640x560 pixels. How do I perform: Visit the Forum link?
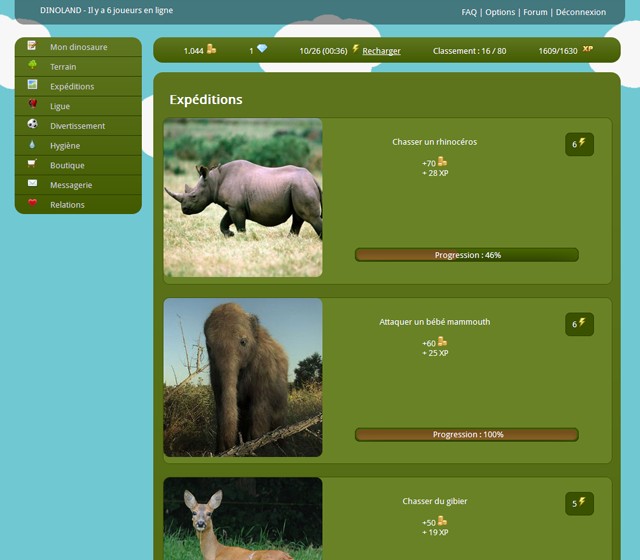[x=535, y=12]
